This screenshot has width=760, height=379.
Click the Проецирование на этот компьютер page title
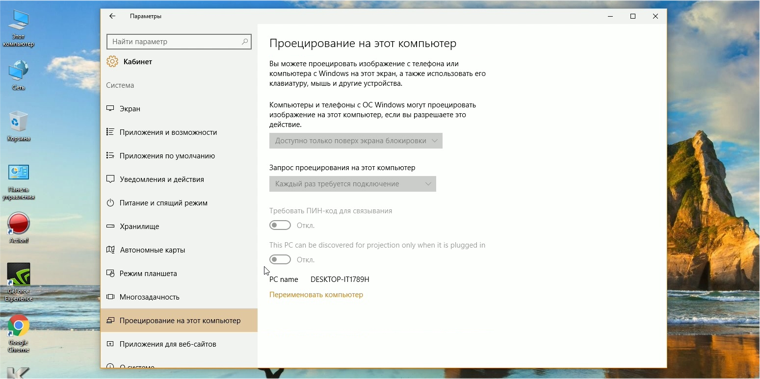click(x=363, y=44)
